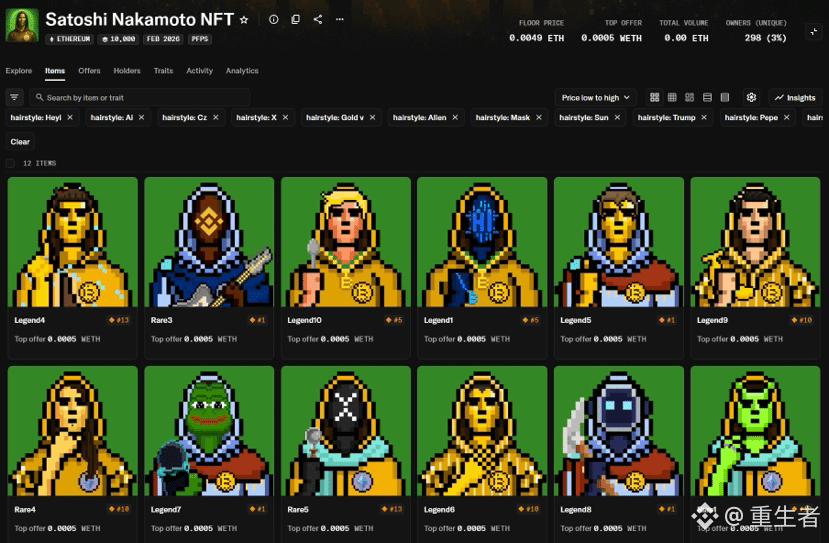This screenshot has height=543, width=829.
Task: Open the Rare5 X-face NFT image
Action: tap(346, 431)
